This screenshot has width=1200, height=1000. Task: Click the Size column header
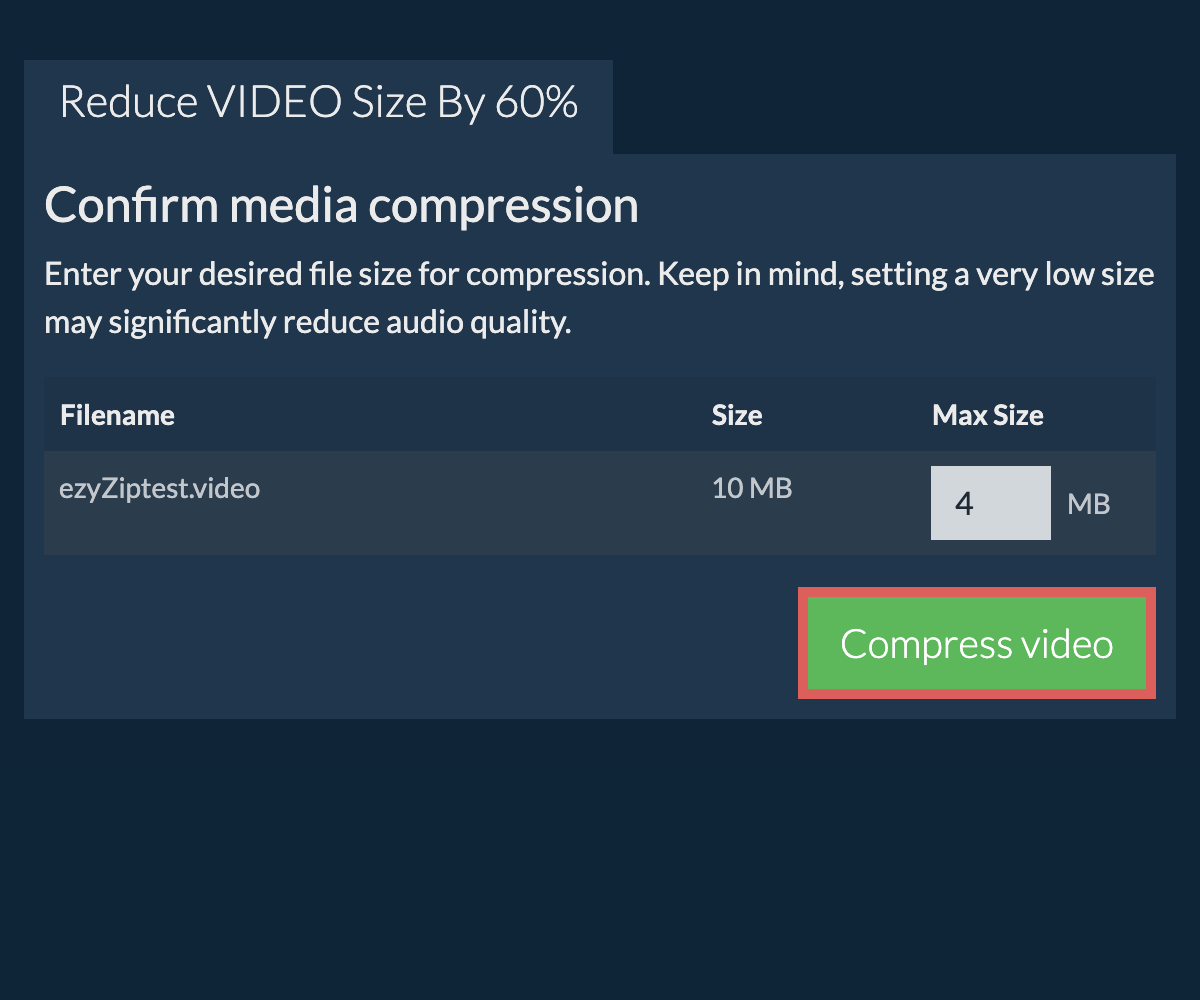click(x=736, y=415)
